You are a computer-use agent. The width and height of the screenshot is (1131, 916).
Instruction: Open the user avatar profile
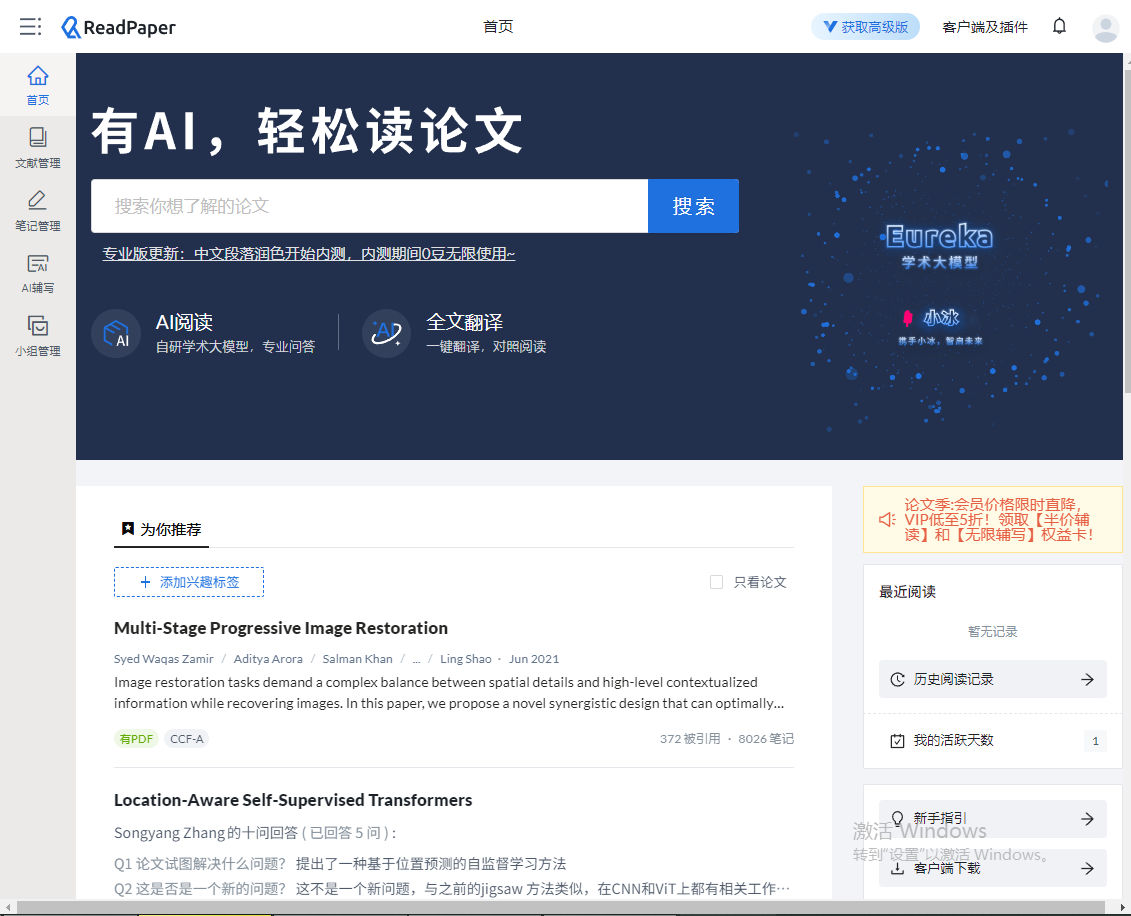(x=1105, y=28)
